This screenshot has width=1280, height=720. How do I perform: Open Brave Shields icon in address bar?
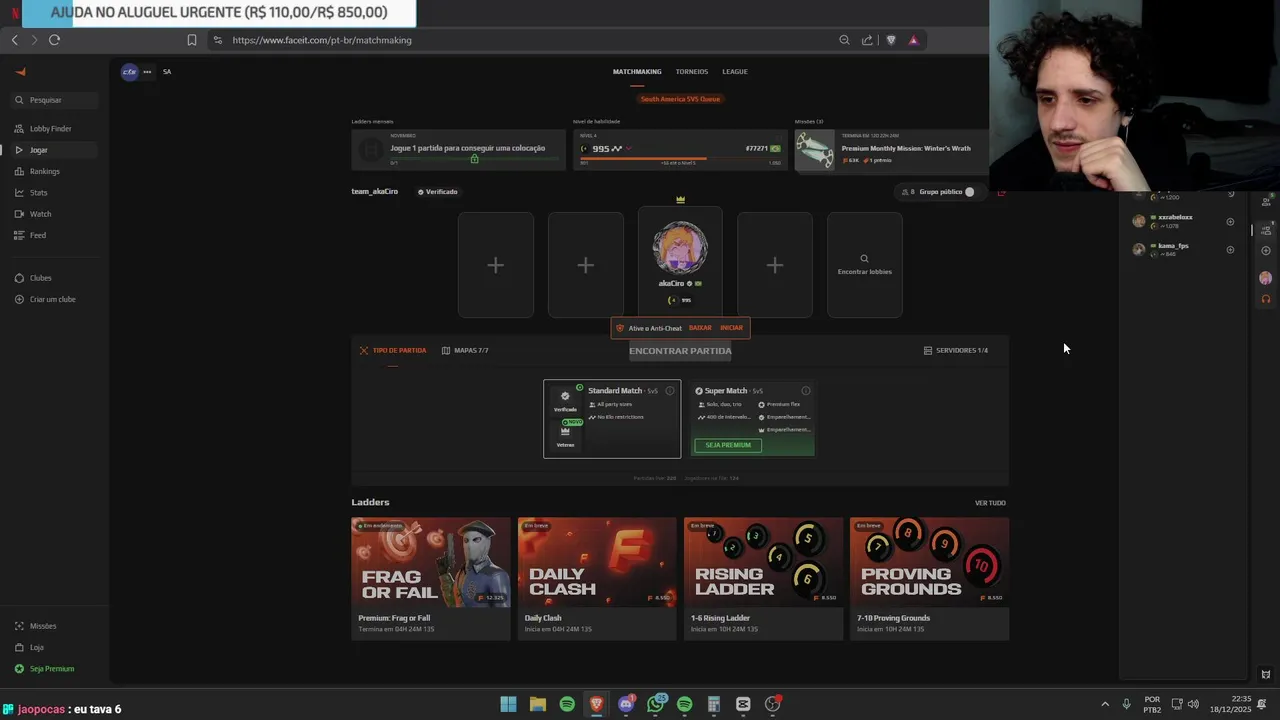tap(891, 40)
